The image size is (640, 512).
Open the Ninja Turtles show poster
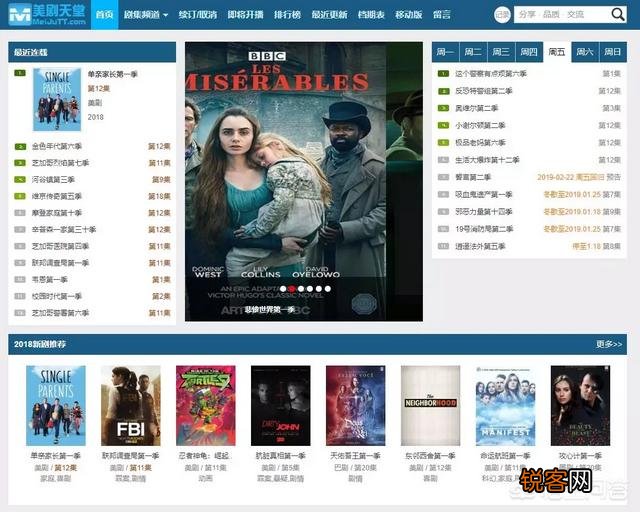(x=206, y=405)
